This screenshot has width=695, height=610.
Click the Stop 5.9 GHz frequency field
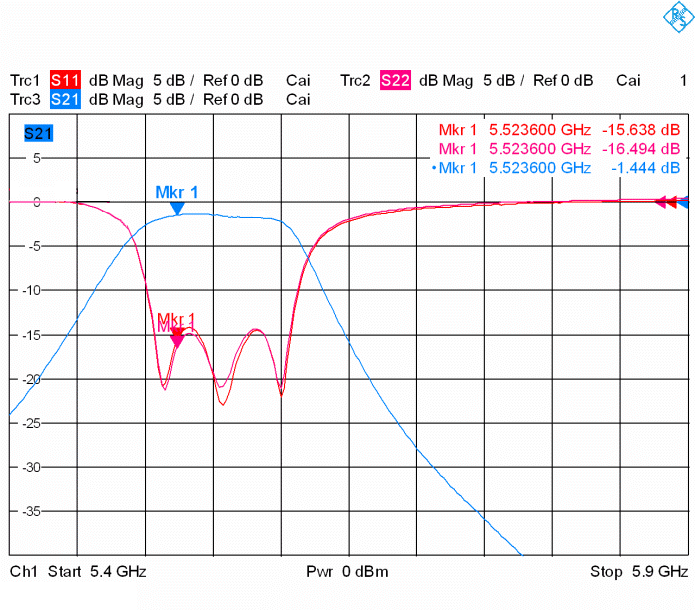(638, 572)
